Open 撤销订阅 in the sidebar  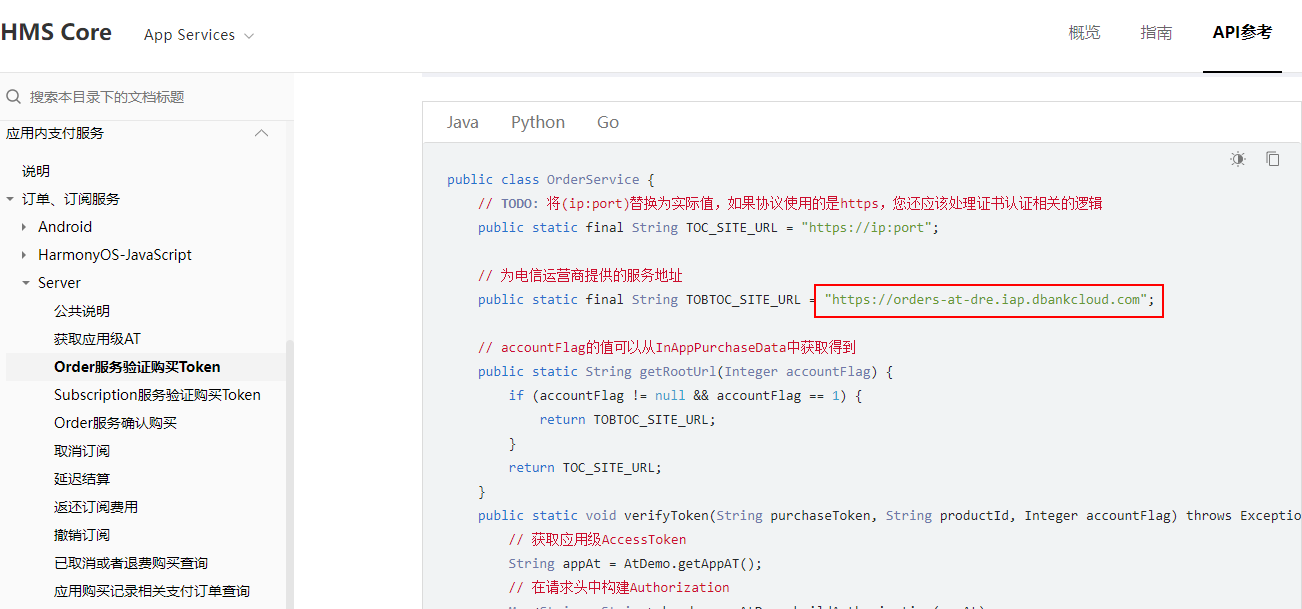pos(82,535)
